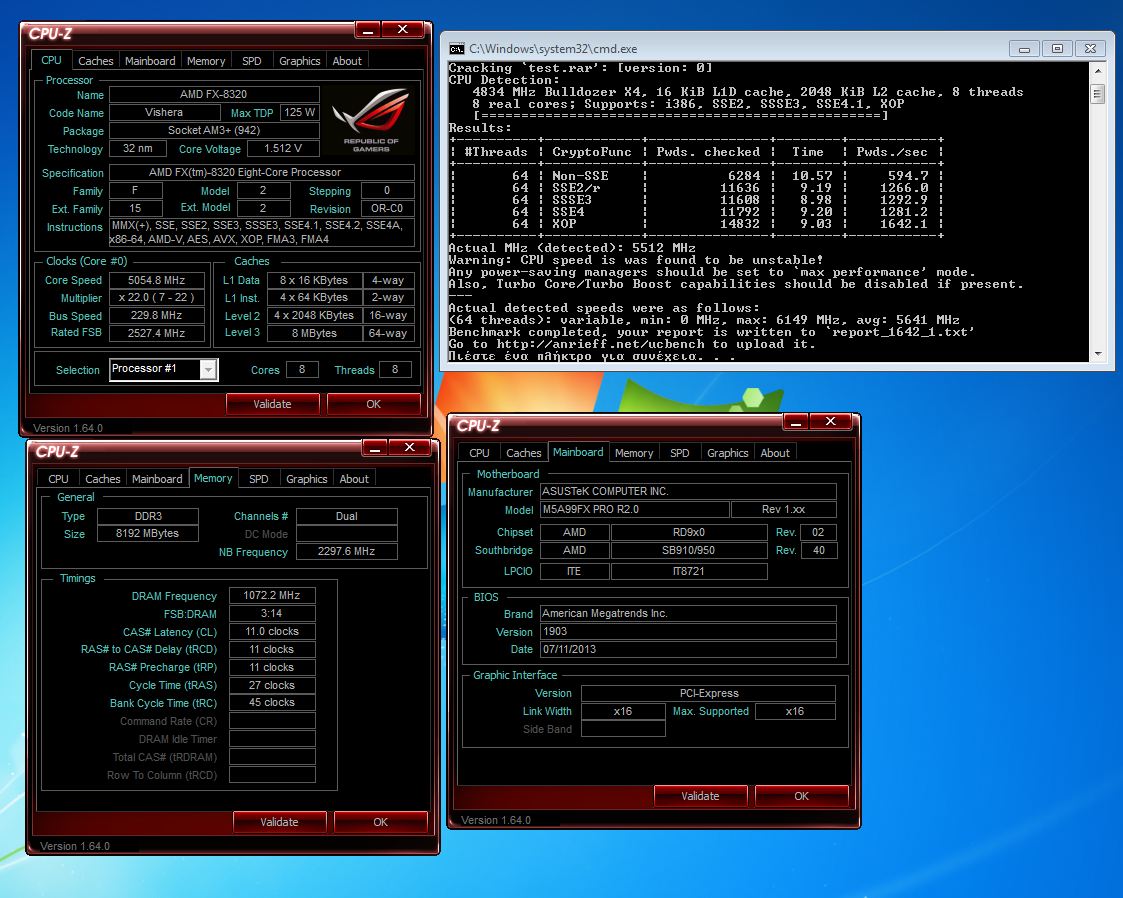Go to Graphics tab in the CPU-Z Mainboard window
This screenshot has width=1123, height=898.
pos(728,453)
